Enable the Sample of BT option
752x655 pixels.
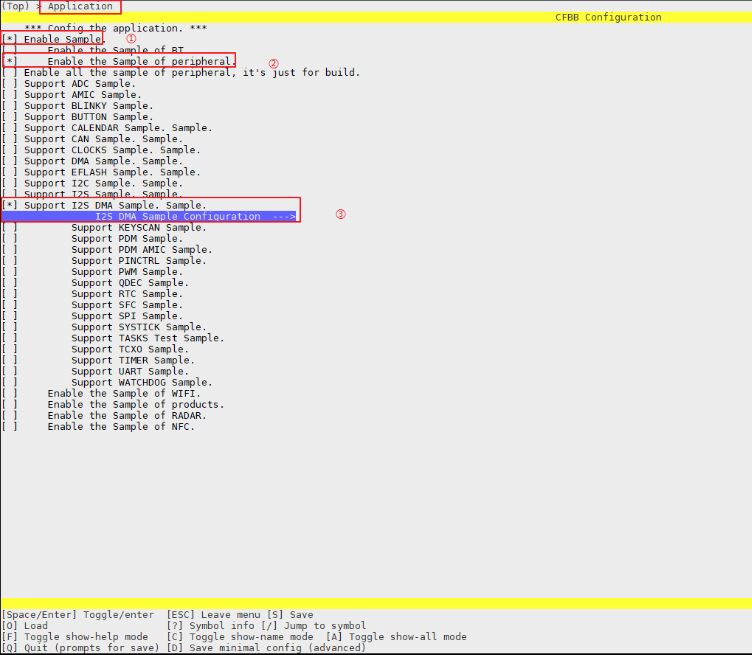click(x=10, y=50)
